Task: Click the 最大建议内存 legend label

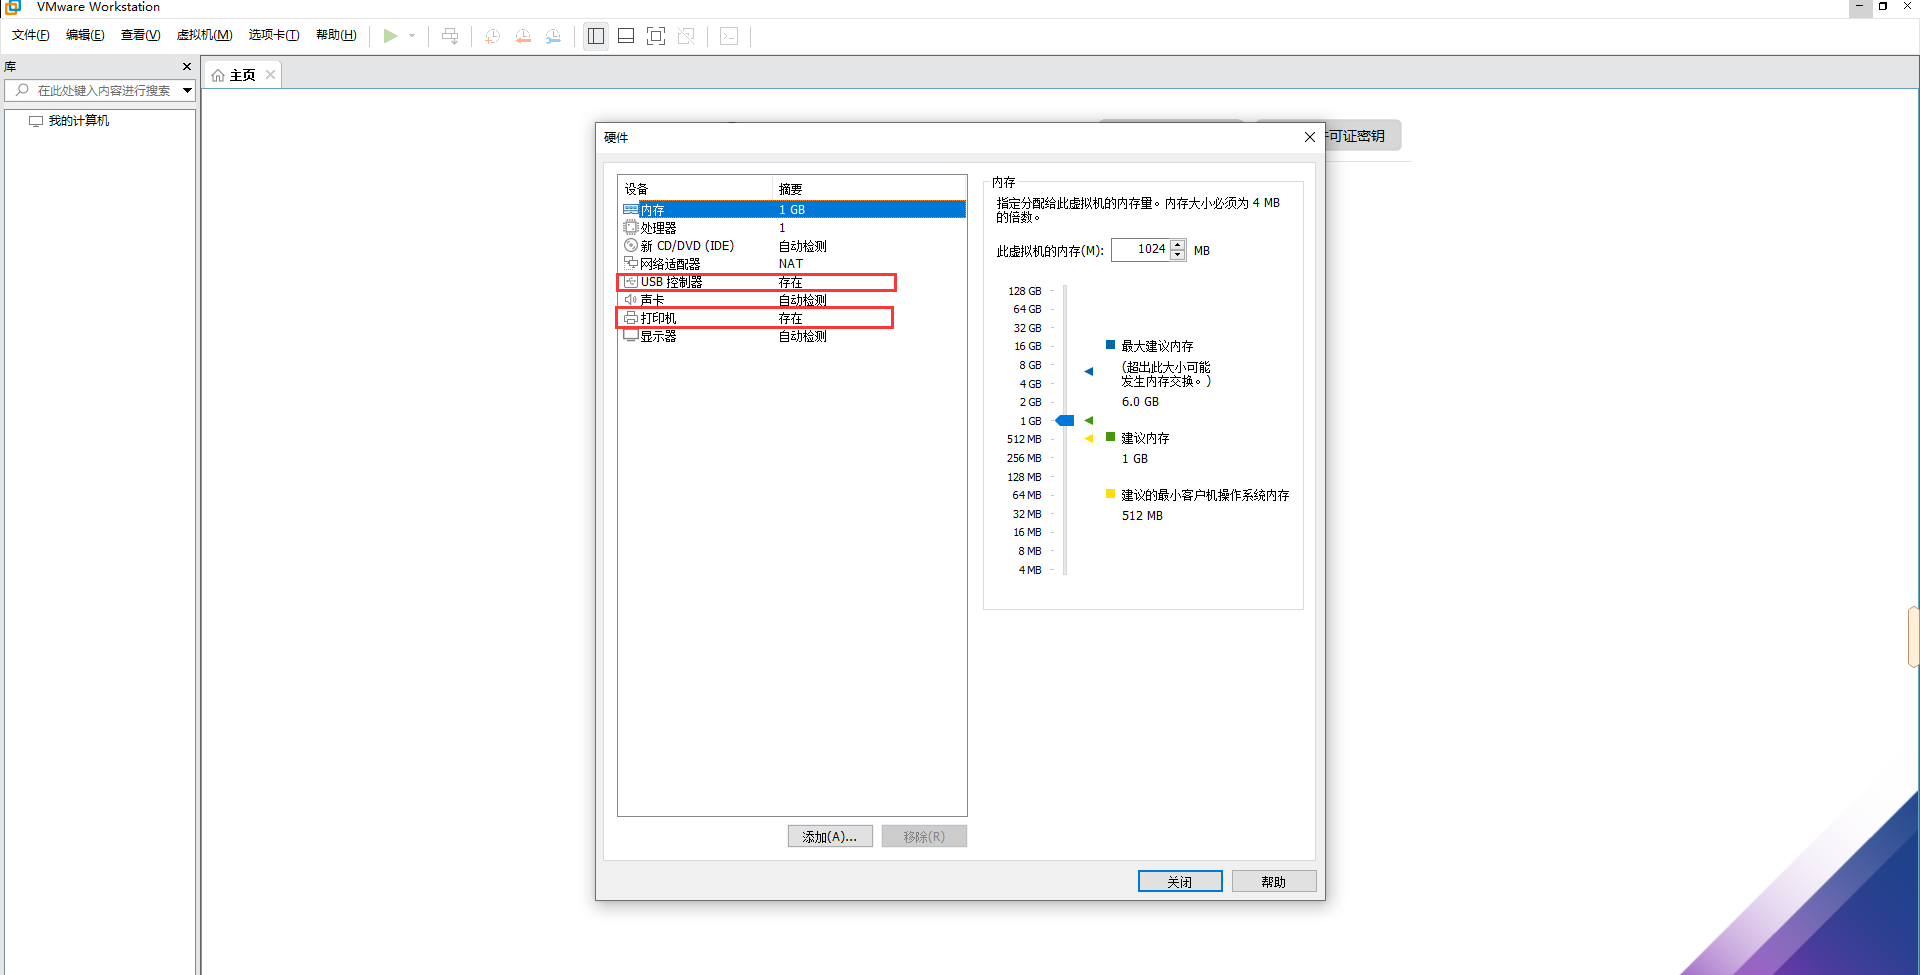Action: tap(1157, 346)
